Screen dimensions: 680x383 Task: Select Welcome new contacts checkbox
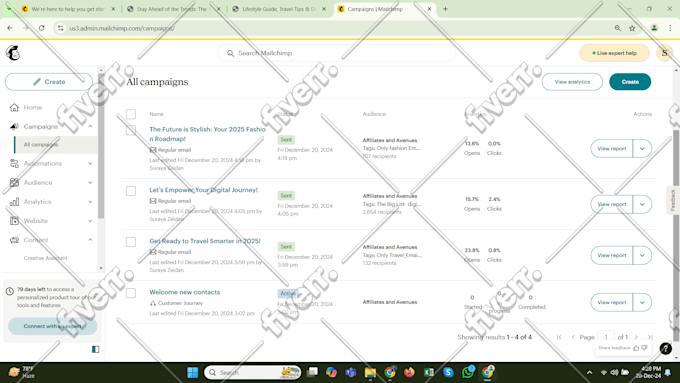[x=131, y=293]
